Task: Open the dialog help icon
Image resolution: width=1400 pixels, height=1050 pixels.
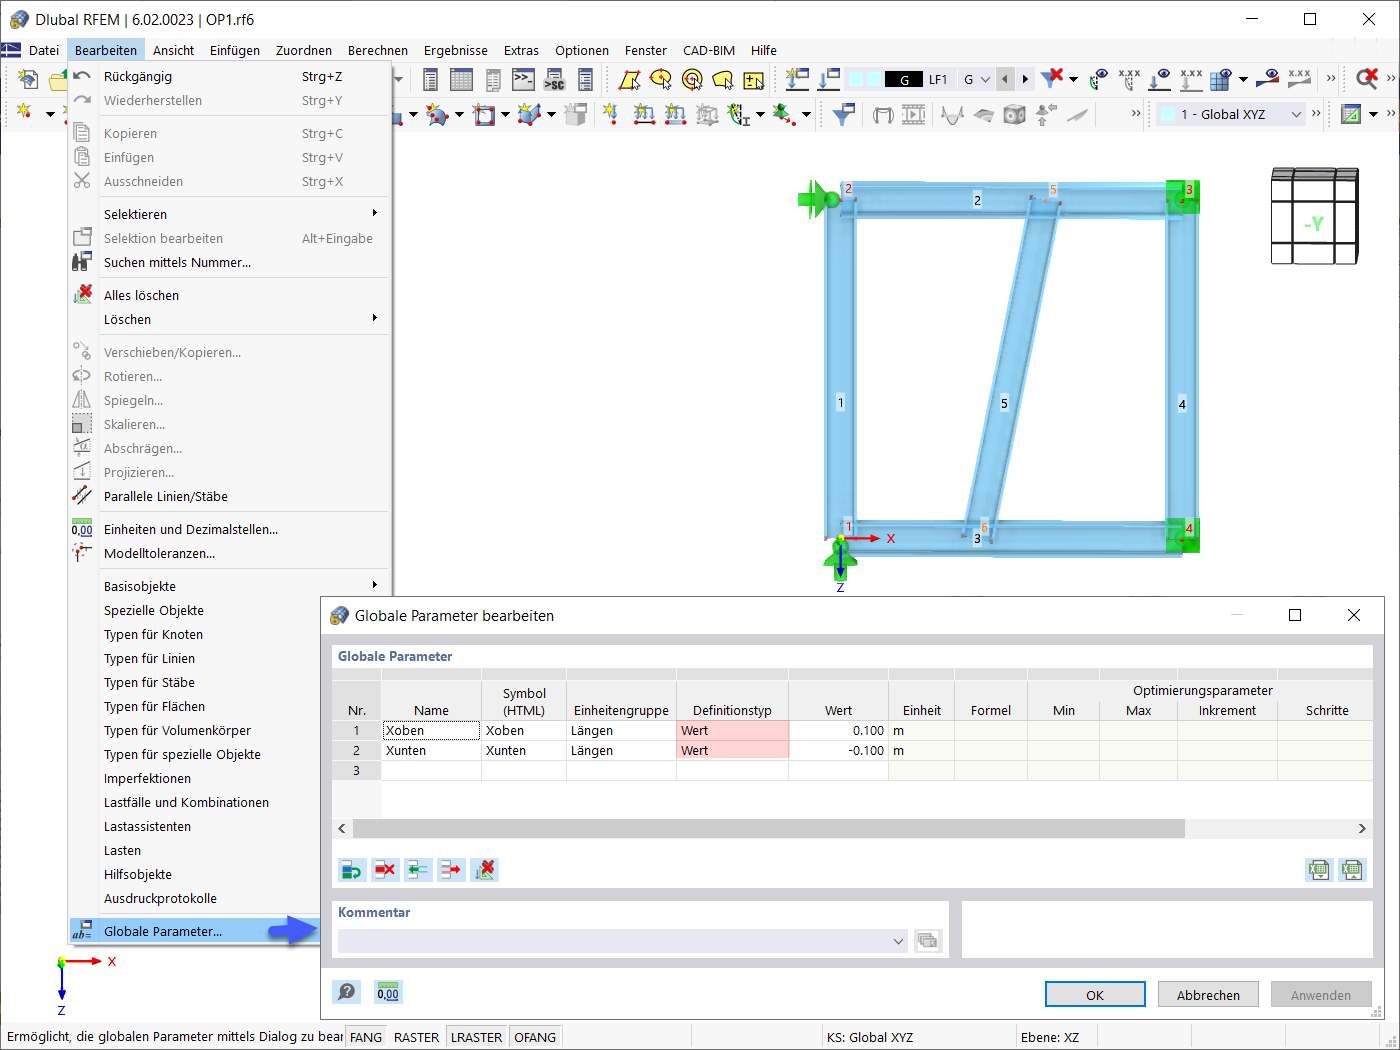Action: (x=346, y=992)
